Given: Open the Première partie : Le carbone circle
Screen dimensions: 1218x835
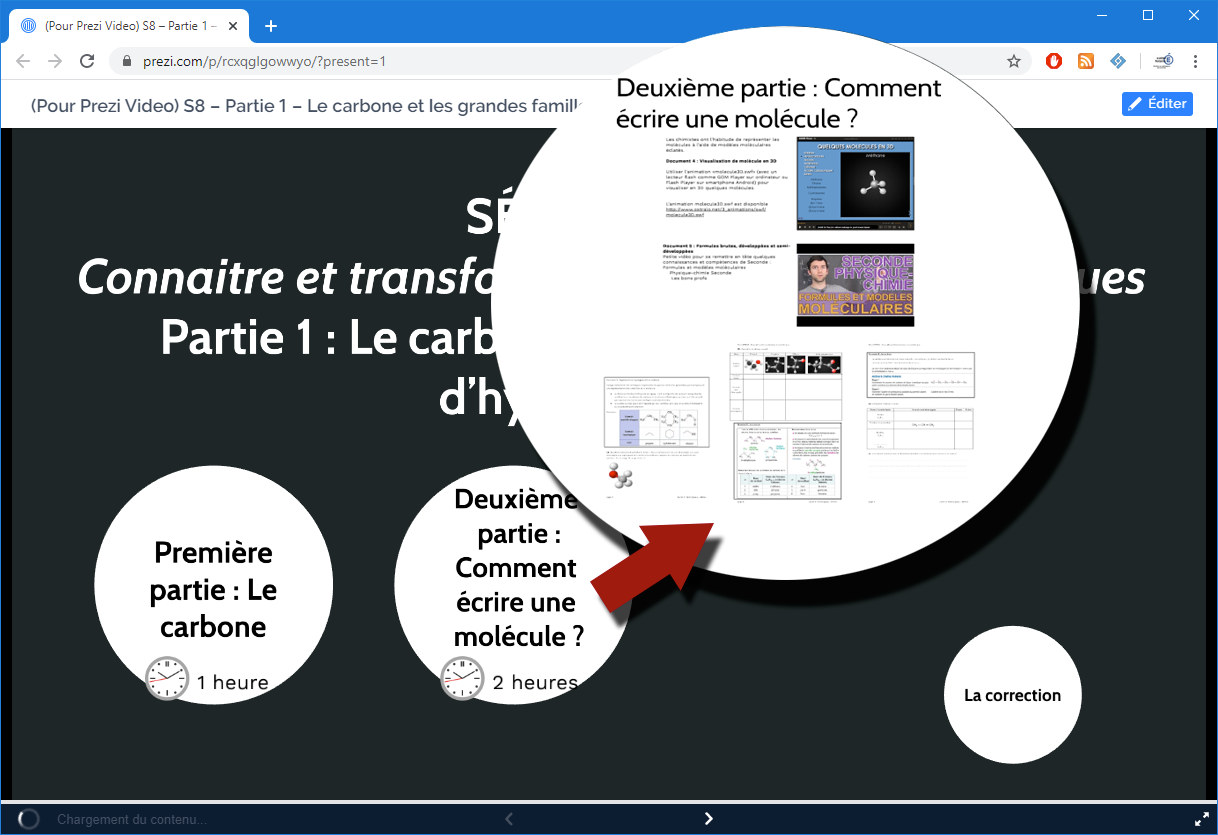Looking at the screenshot, I should tap(213, 588).
